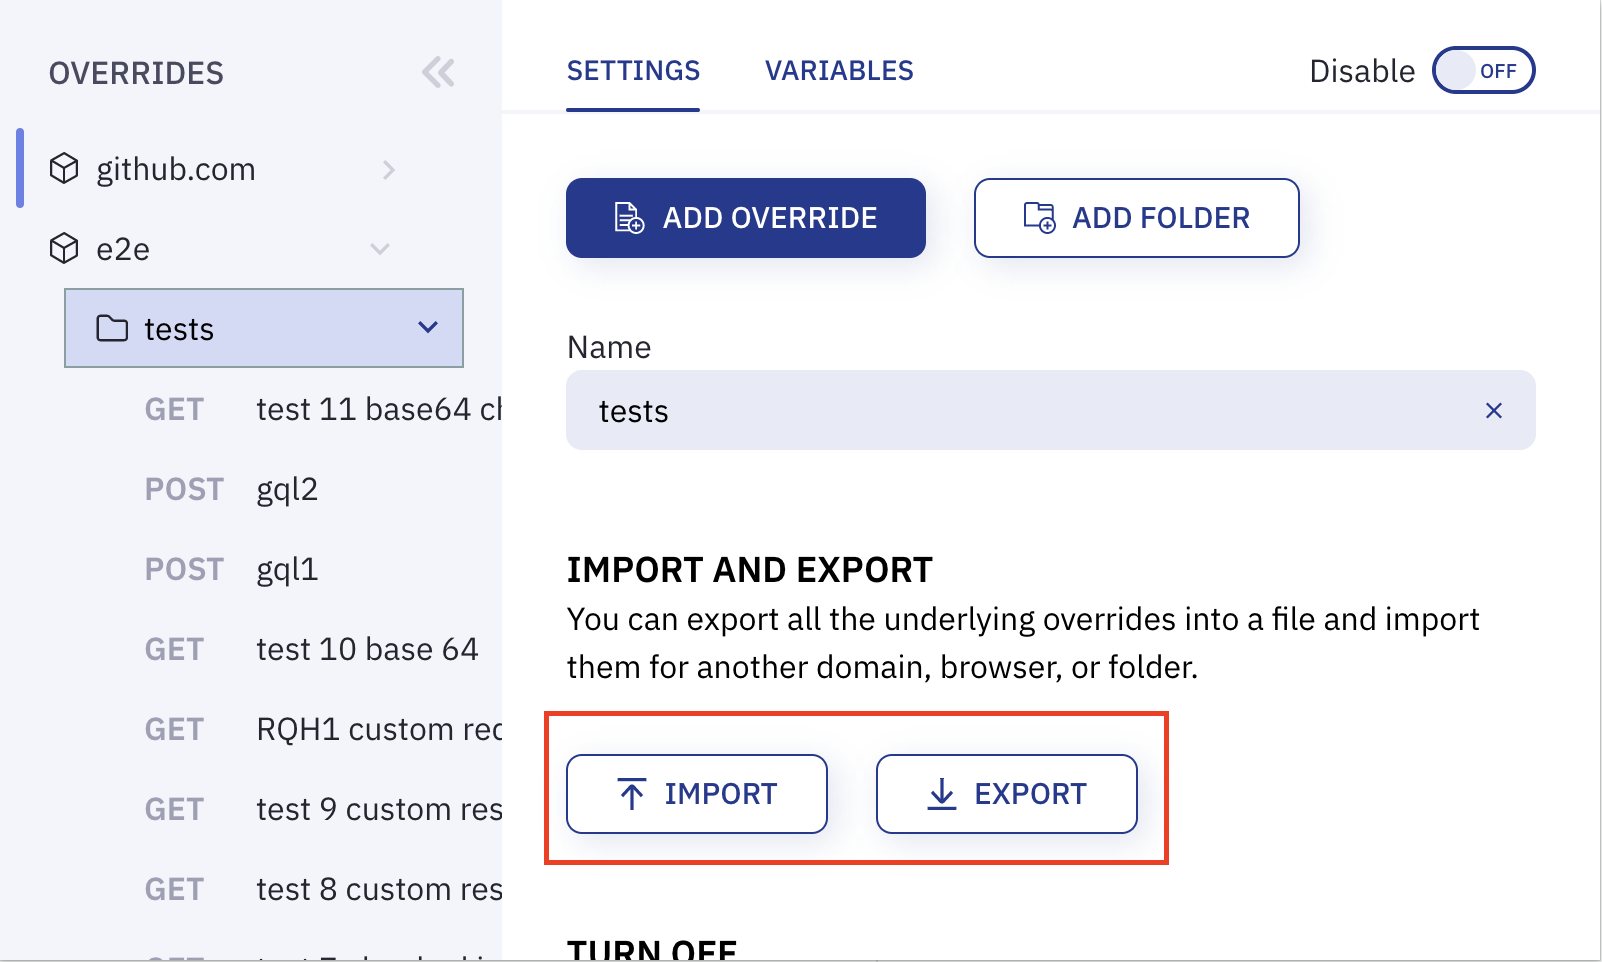Expand the github.com domain chevron

(389, 170)
